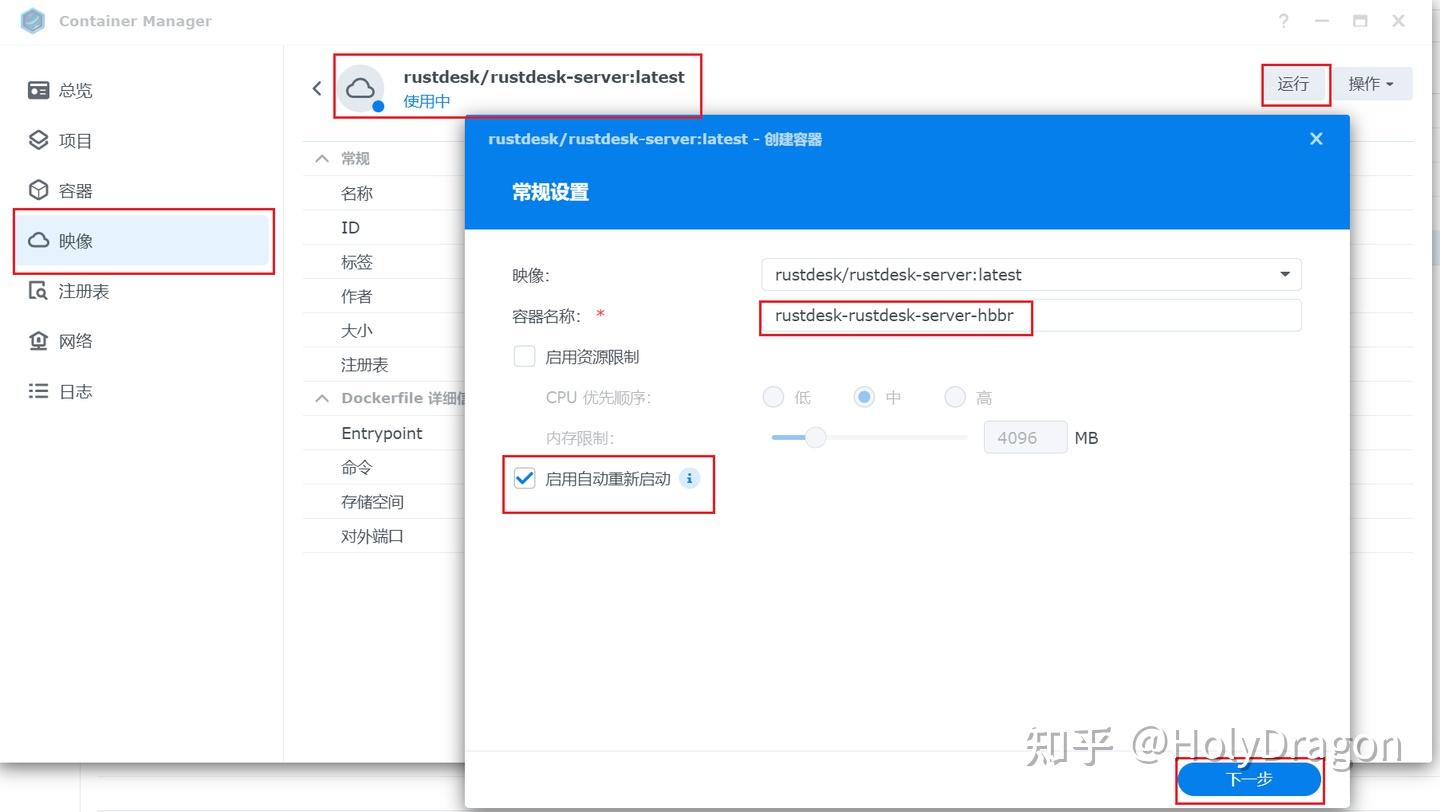Open the 操作 action dropdown
Screen dimensions: 1440x812
pyautogui.click(x=1371, y=84)
